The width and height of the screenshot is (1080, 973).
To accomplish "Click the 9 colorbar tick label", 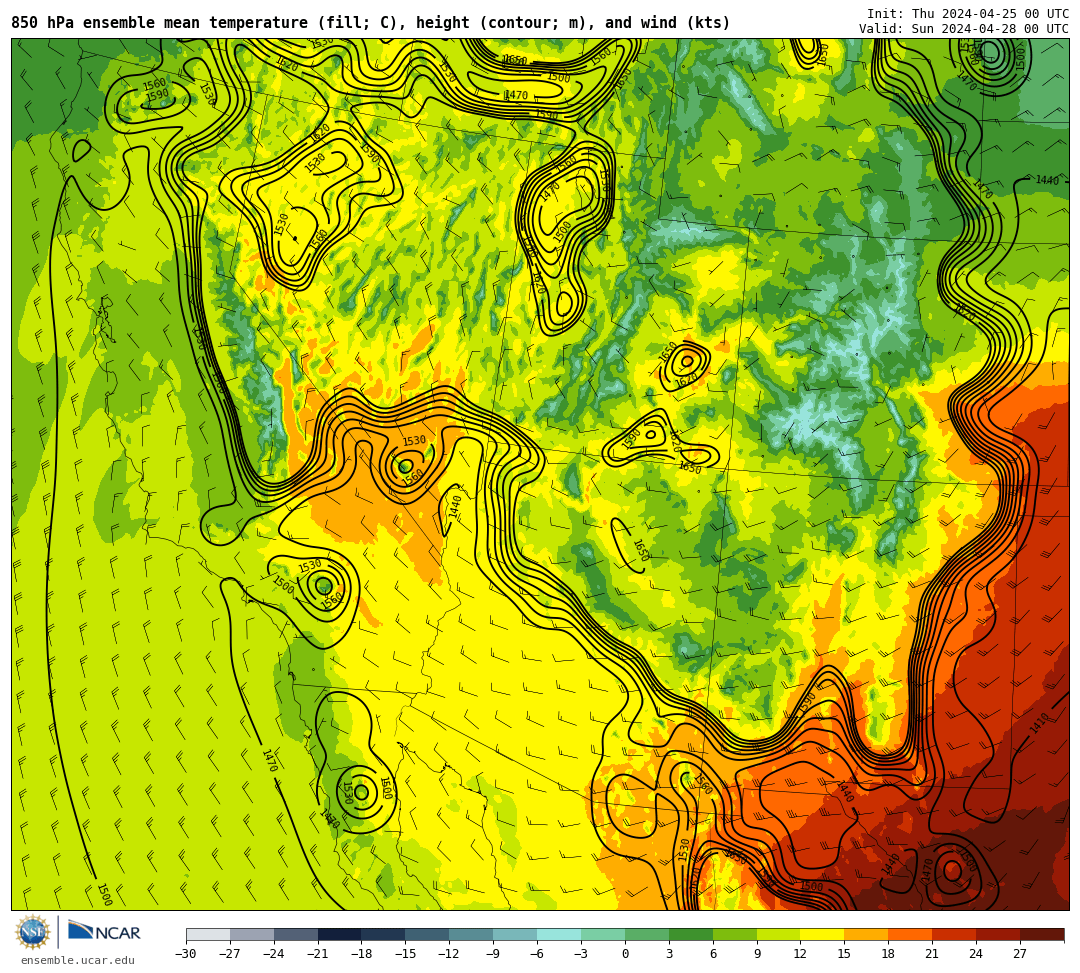I will coord(757,954).
